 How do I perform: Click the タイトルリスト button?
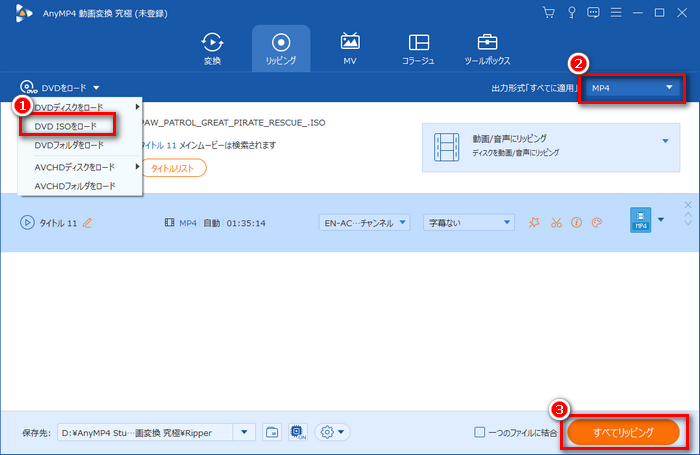coord(172,167)
